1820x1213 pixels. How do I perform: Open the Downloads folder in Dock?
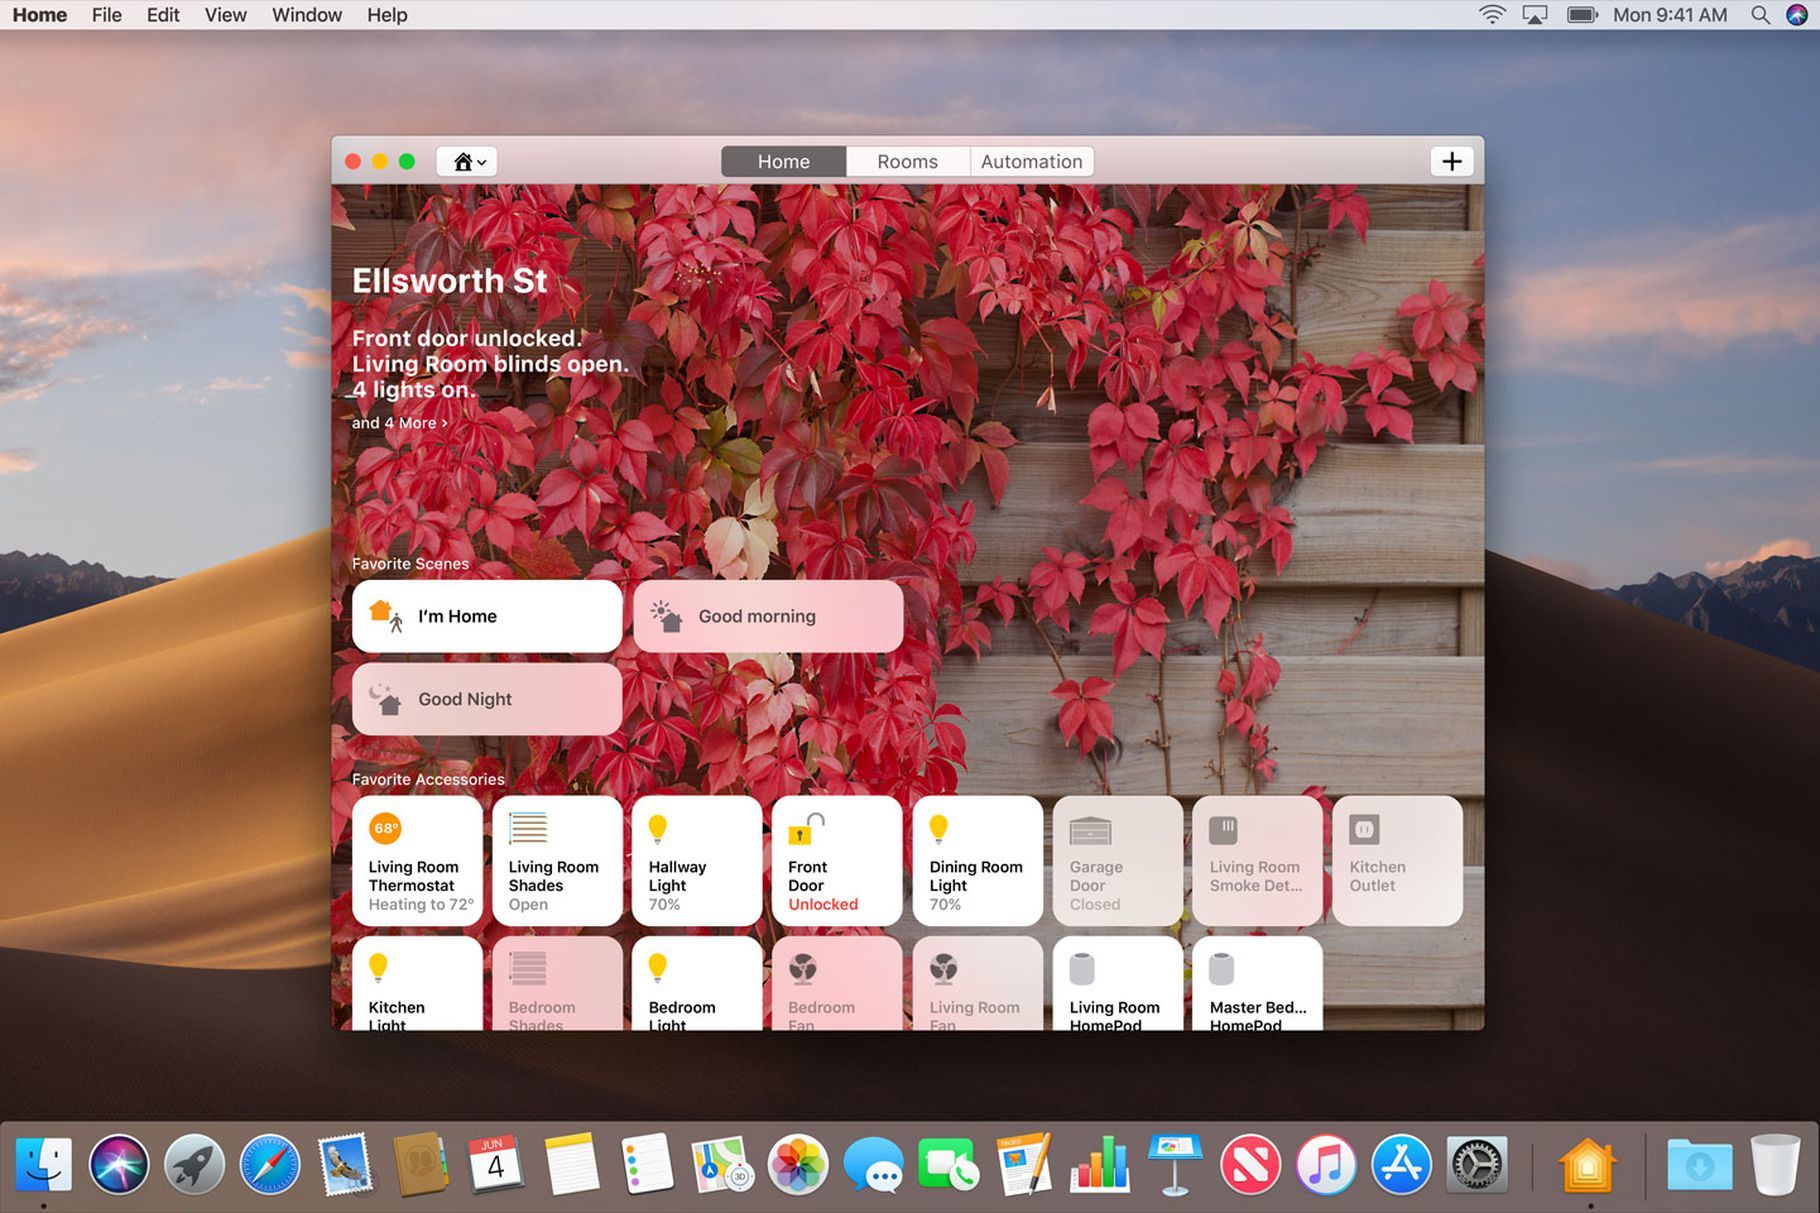point(1699,1164)
